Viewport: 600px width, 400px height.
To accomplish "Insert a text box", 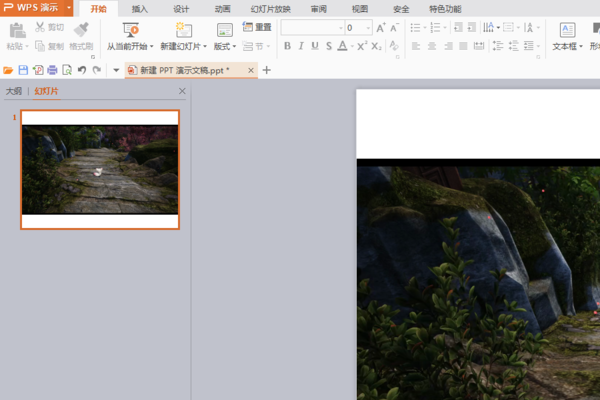I will tap(567, 30).
